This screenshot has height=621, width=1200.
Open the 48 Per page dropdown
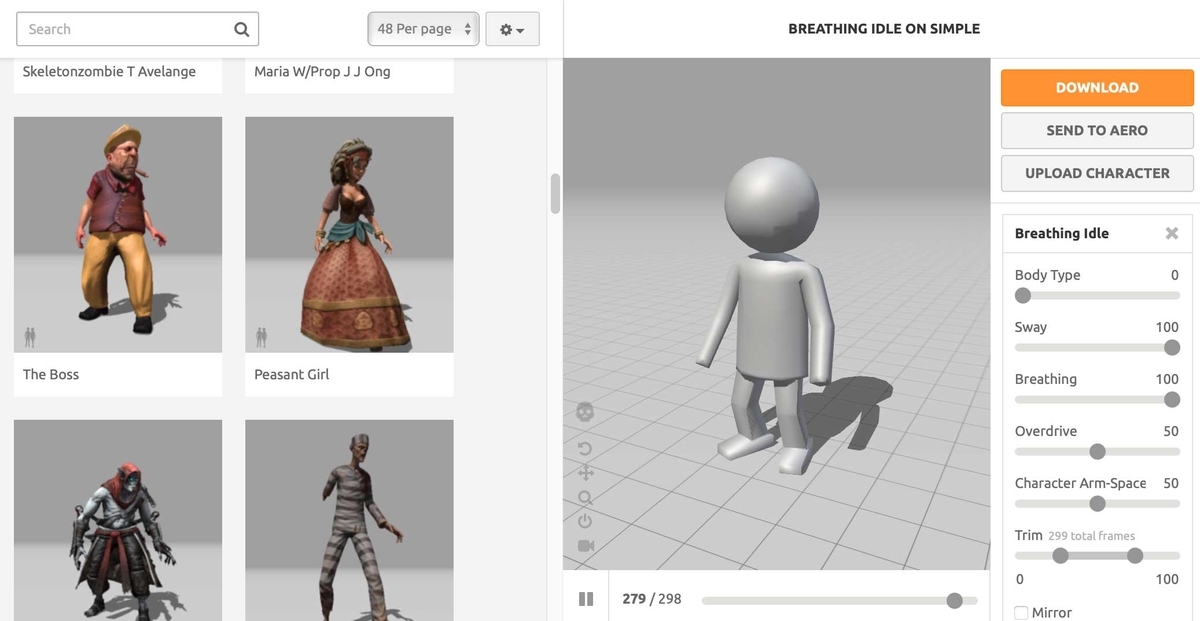424,29
